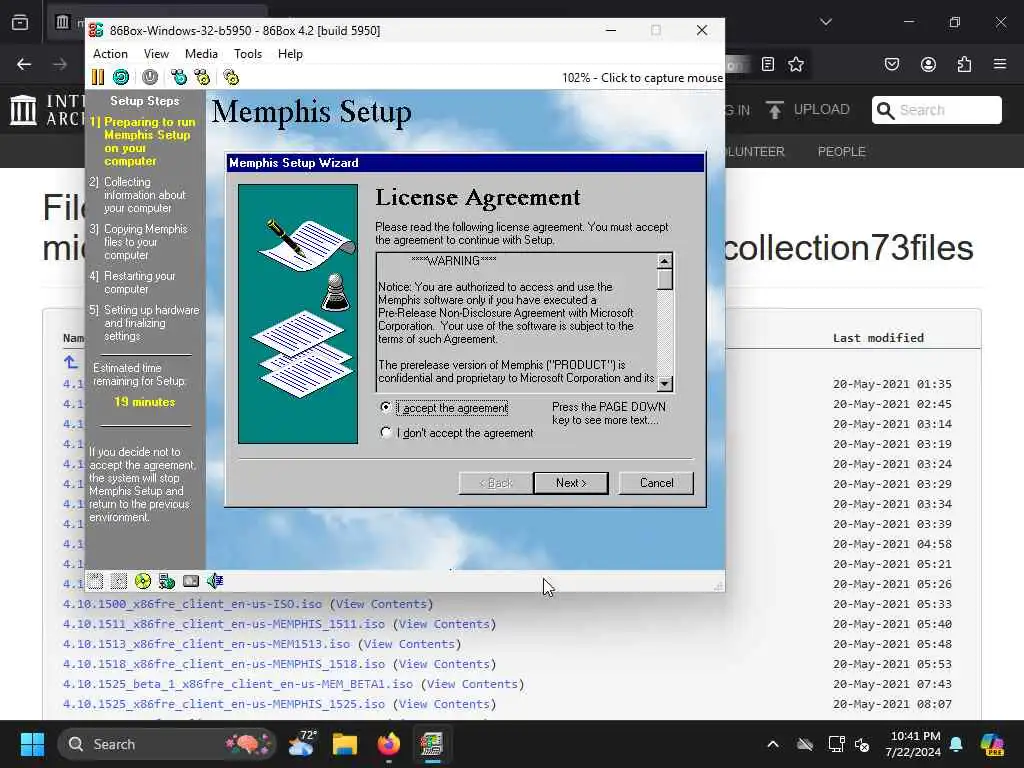Send Ctrl+Alt+Esc using the yellow toolbar icon
This screenshot has height=768, width=1024.
click(202, 77)
